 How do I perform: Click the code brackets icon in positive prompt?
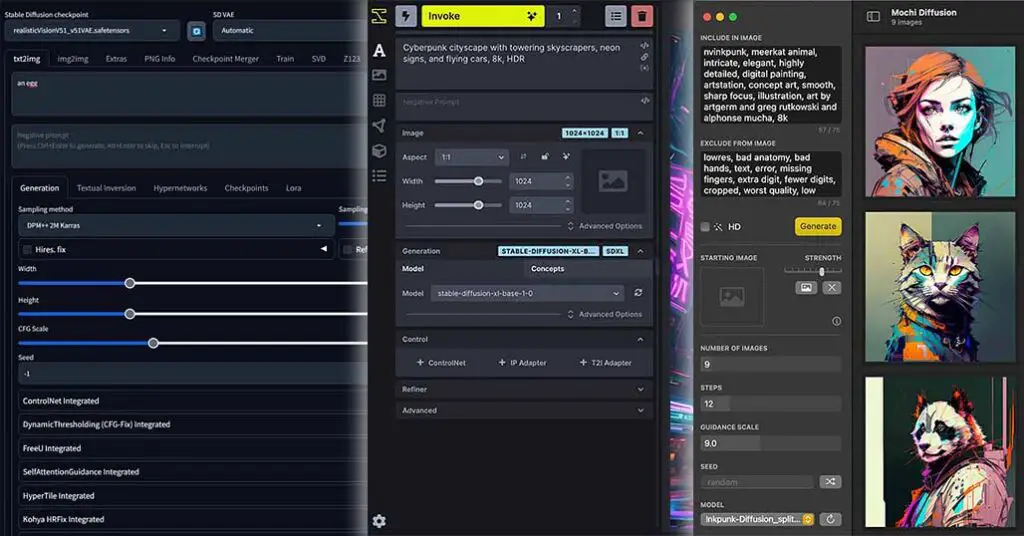point(645,46)
